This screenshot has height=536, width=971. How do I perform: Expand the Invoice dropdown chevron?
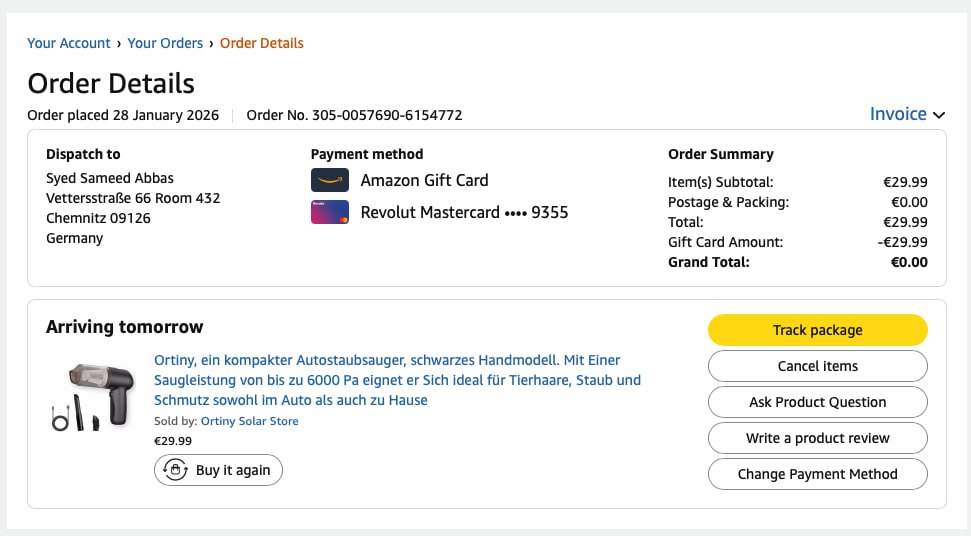939,115
